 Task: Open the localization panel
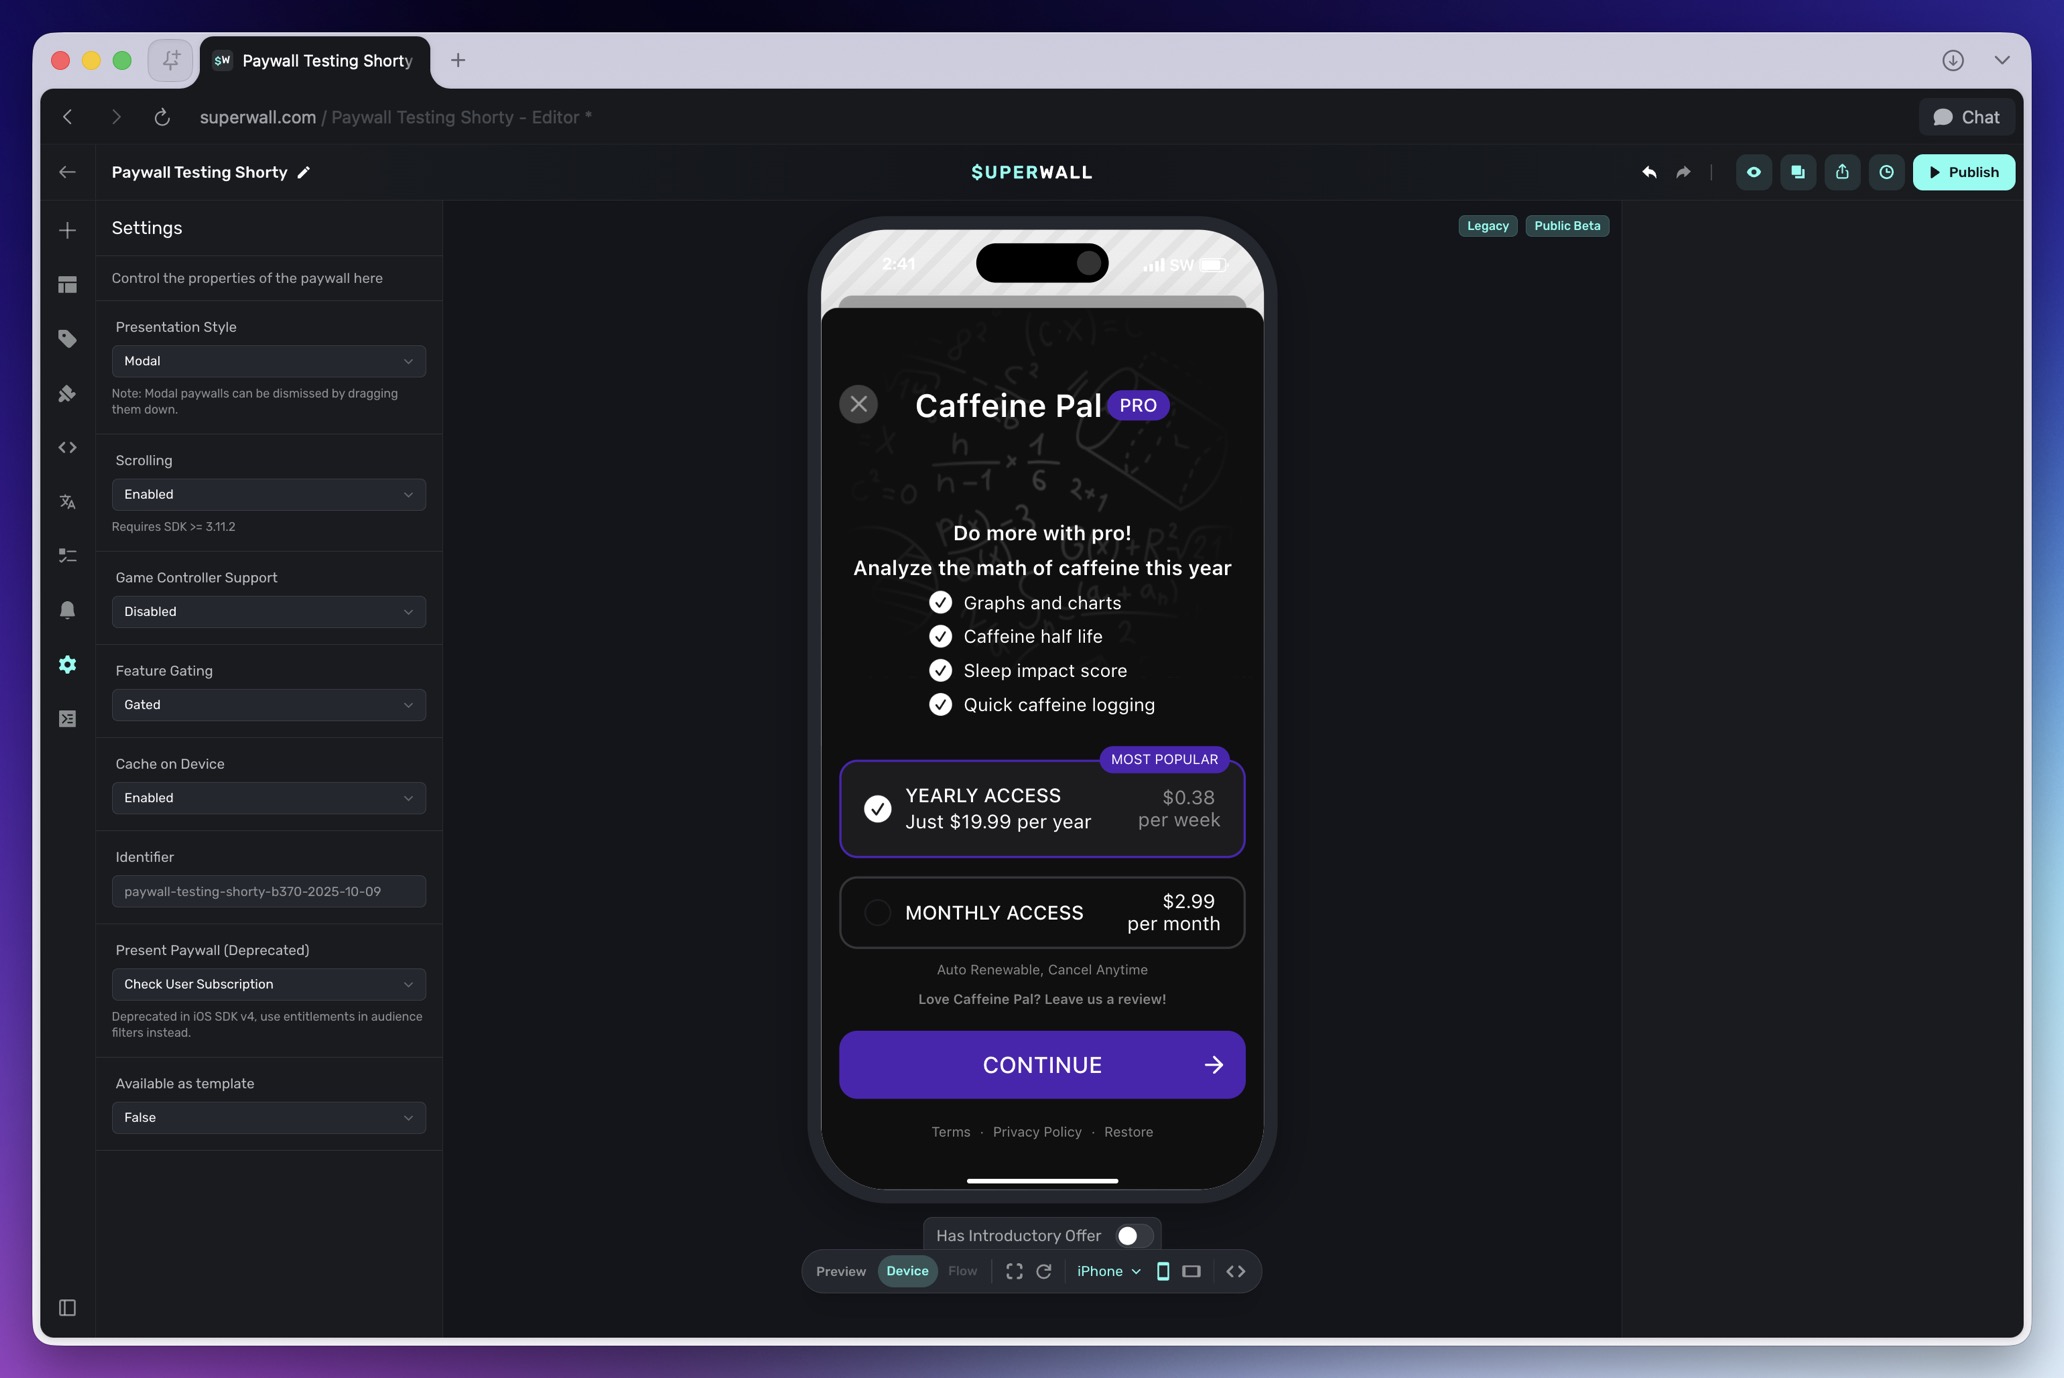tap(67, 502)
